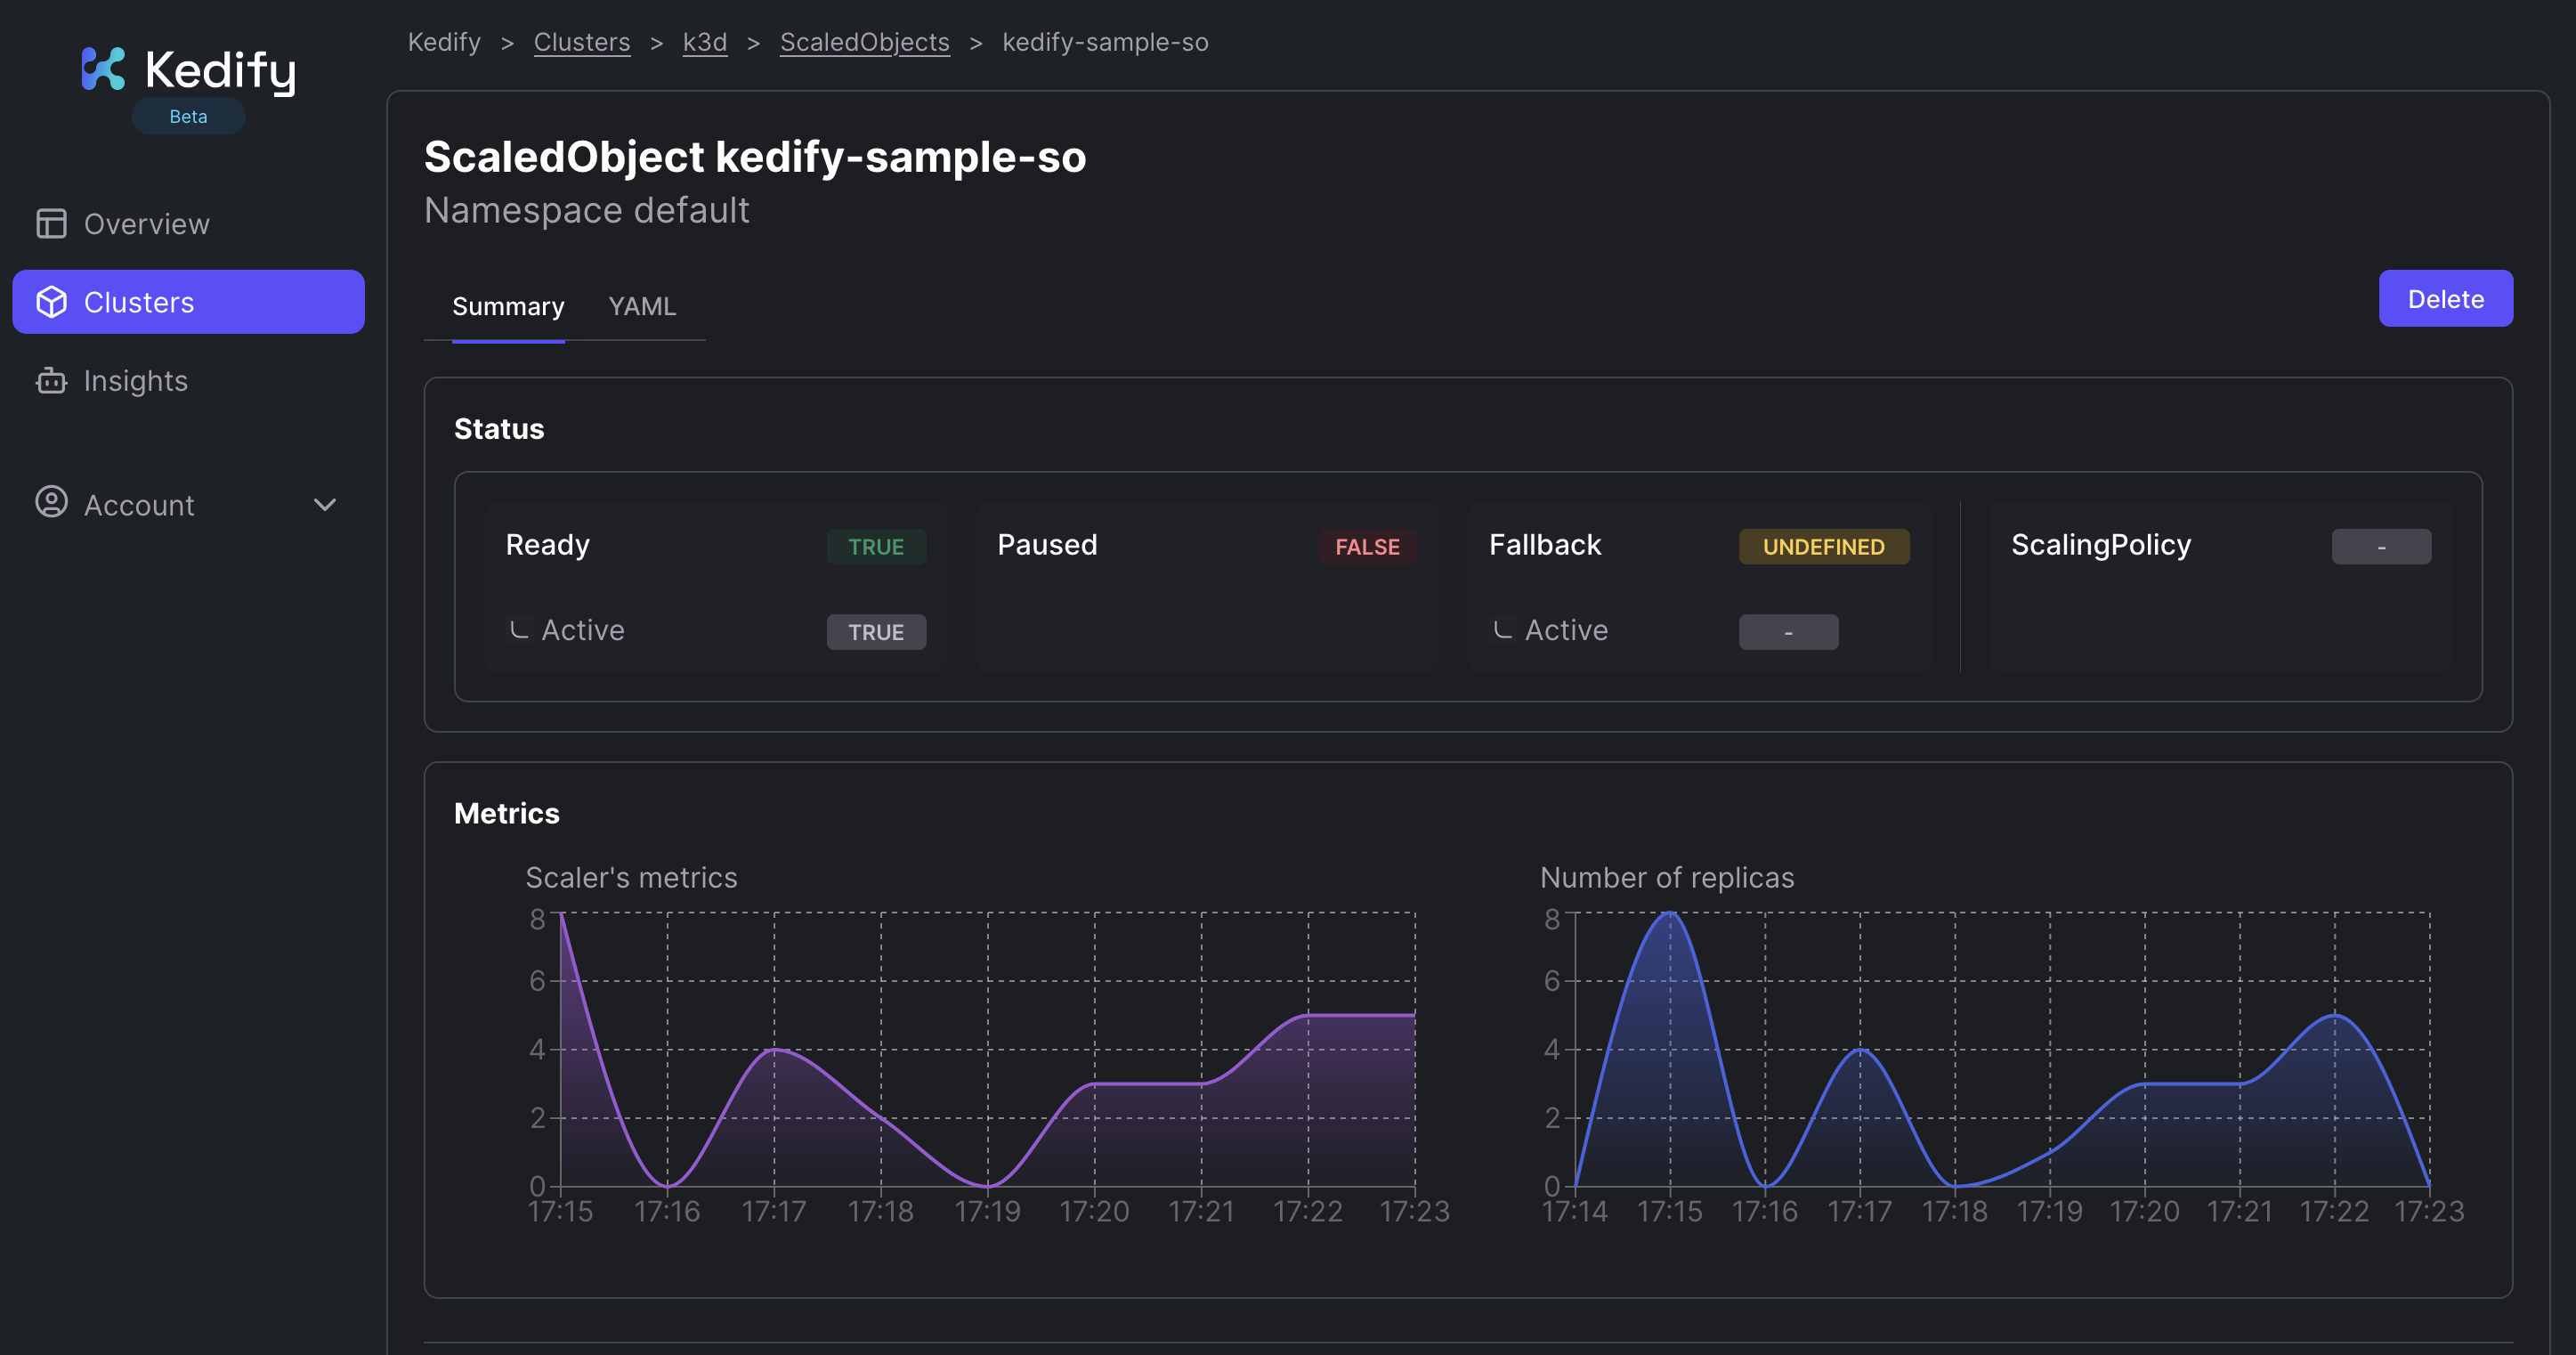This screenshot has width=2576, height=1355.
Task: Go to the Insights page
Action: coord(188,381)
